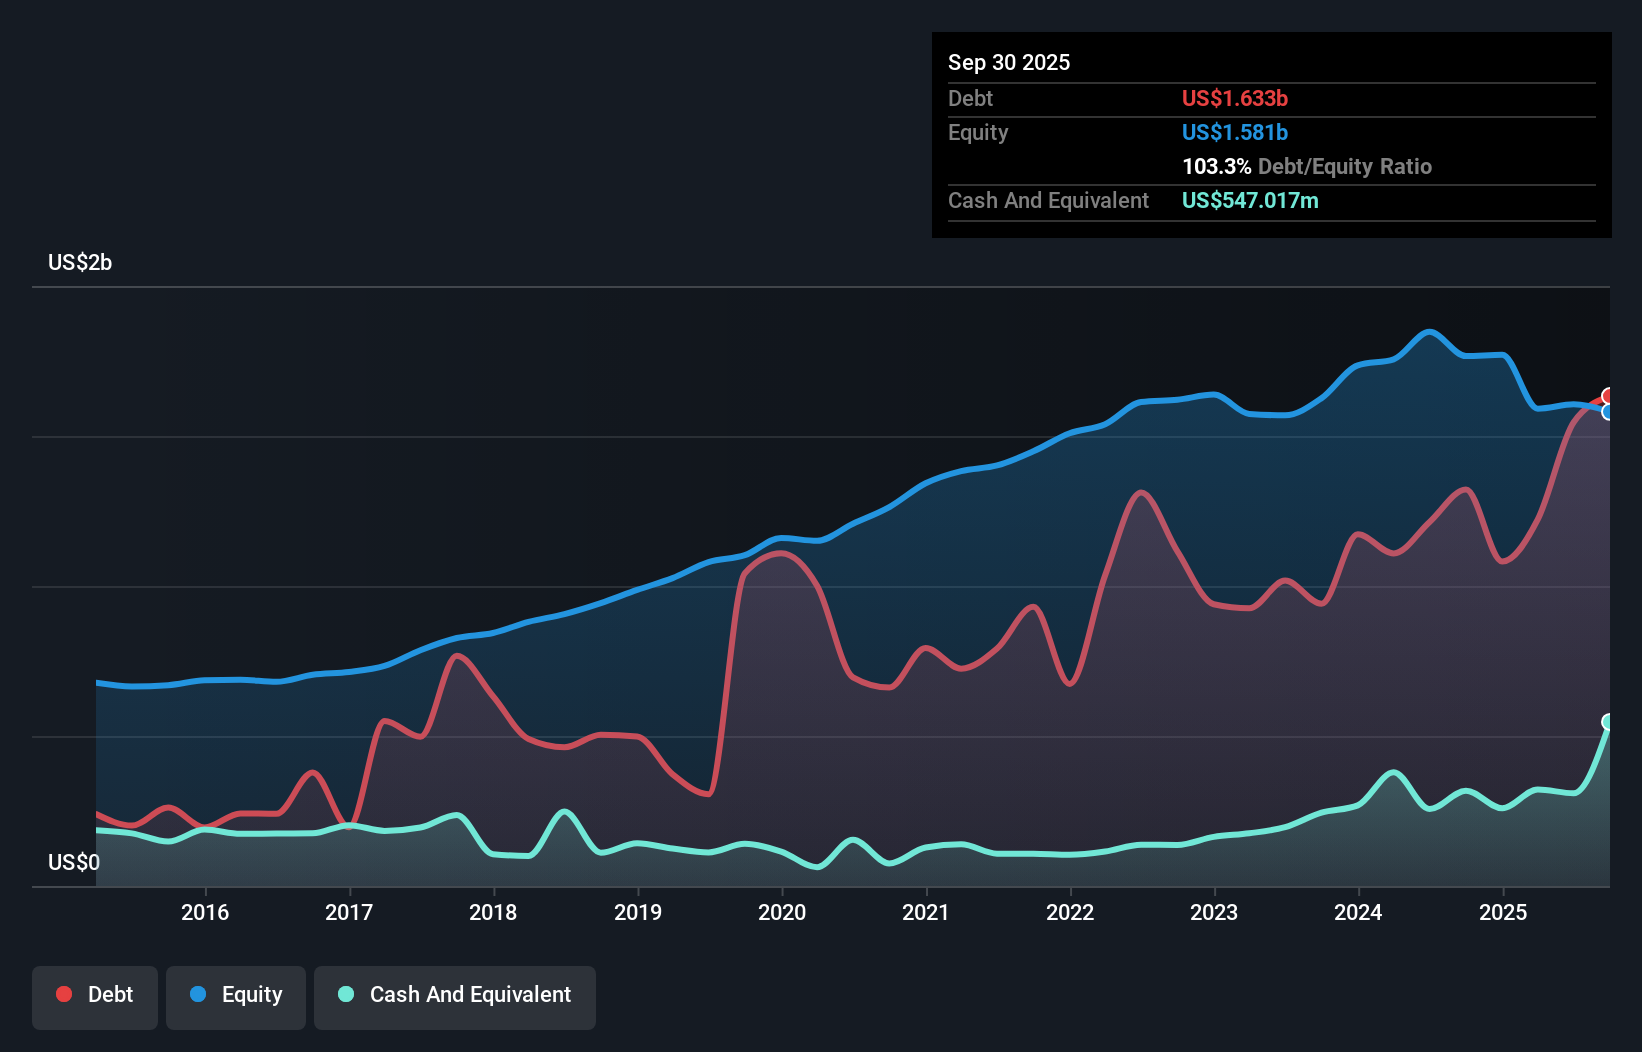Click the blue Equity endpoint marker

click(x=1609, y=412)
